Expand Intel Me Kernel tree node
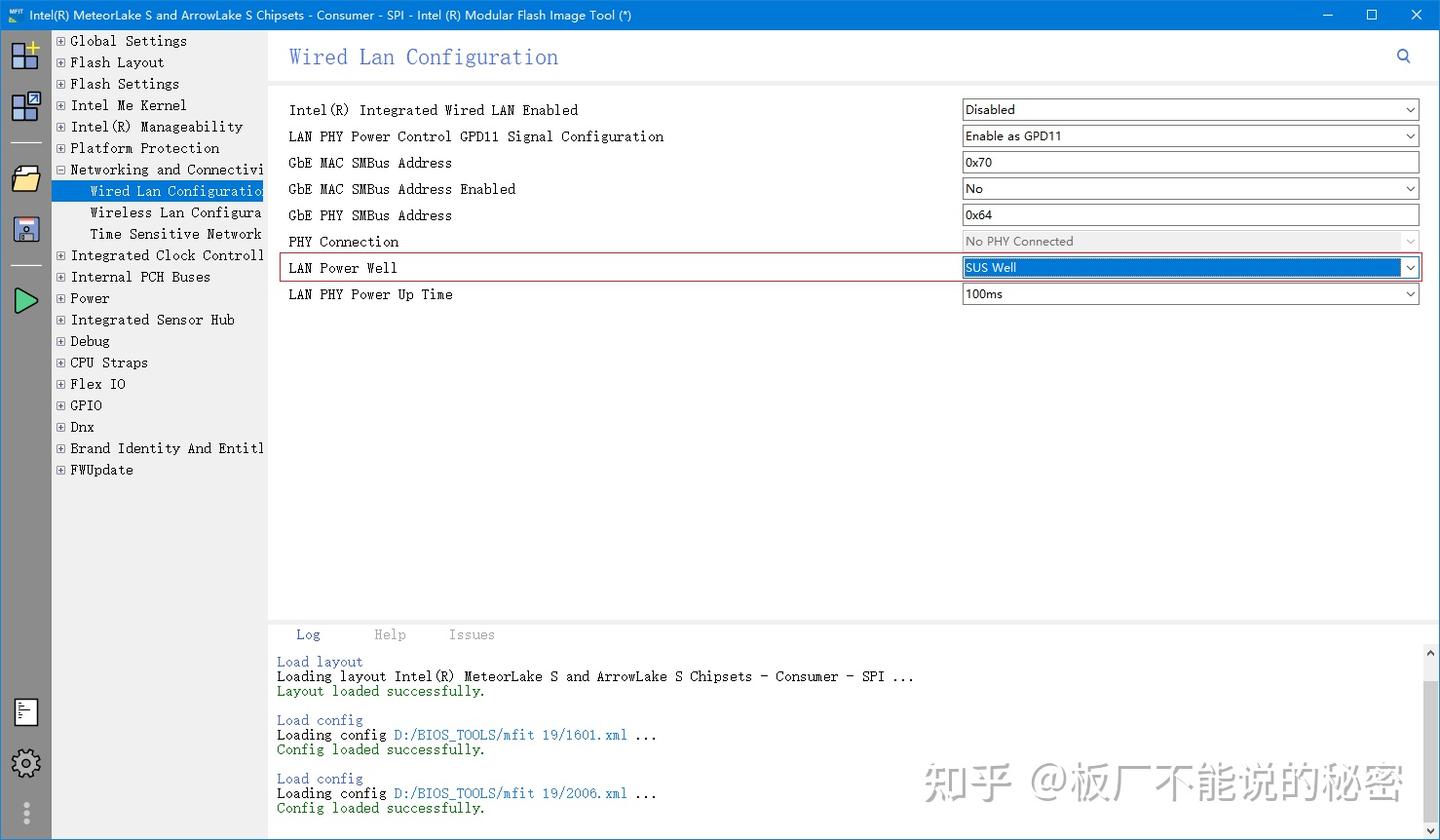1440x840 pixels. pyautogui.click(x=61, y=105)
